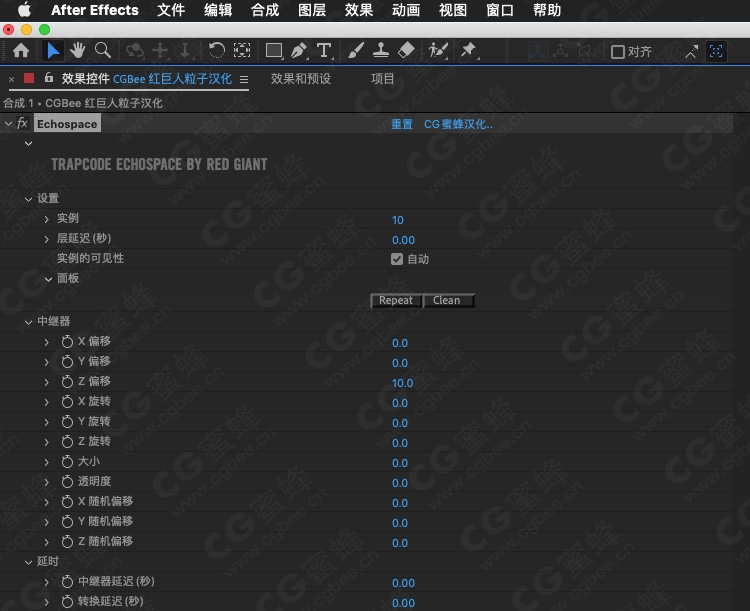This screenshot has width=750, height=611.
Task: Open the effect controls panel menu
Action: tap(244, 79)
